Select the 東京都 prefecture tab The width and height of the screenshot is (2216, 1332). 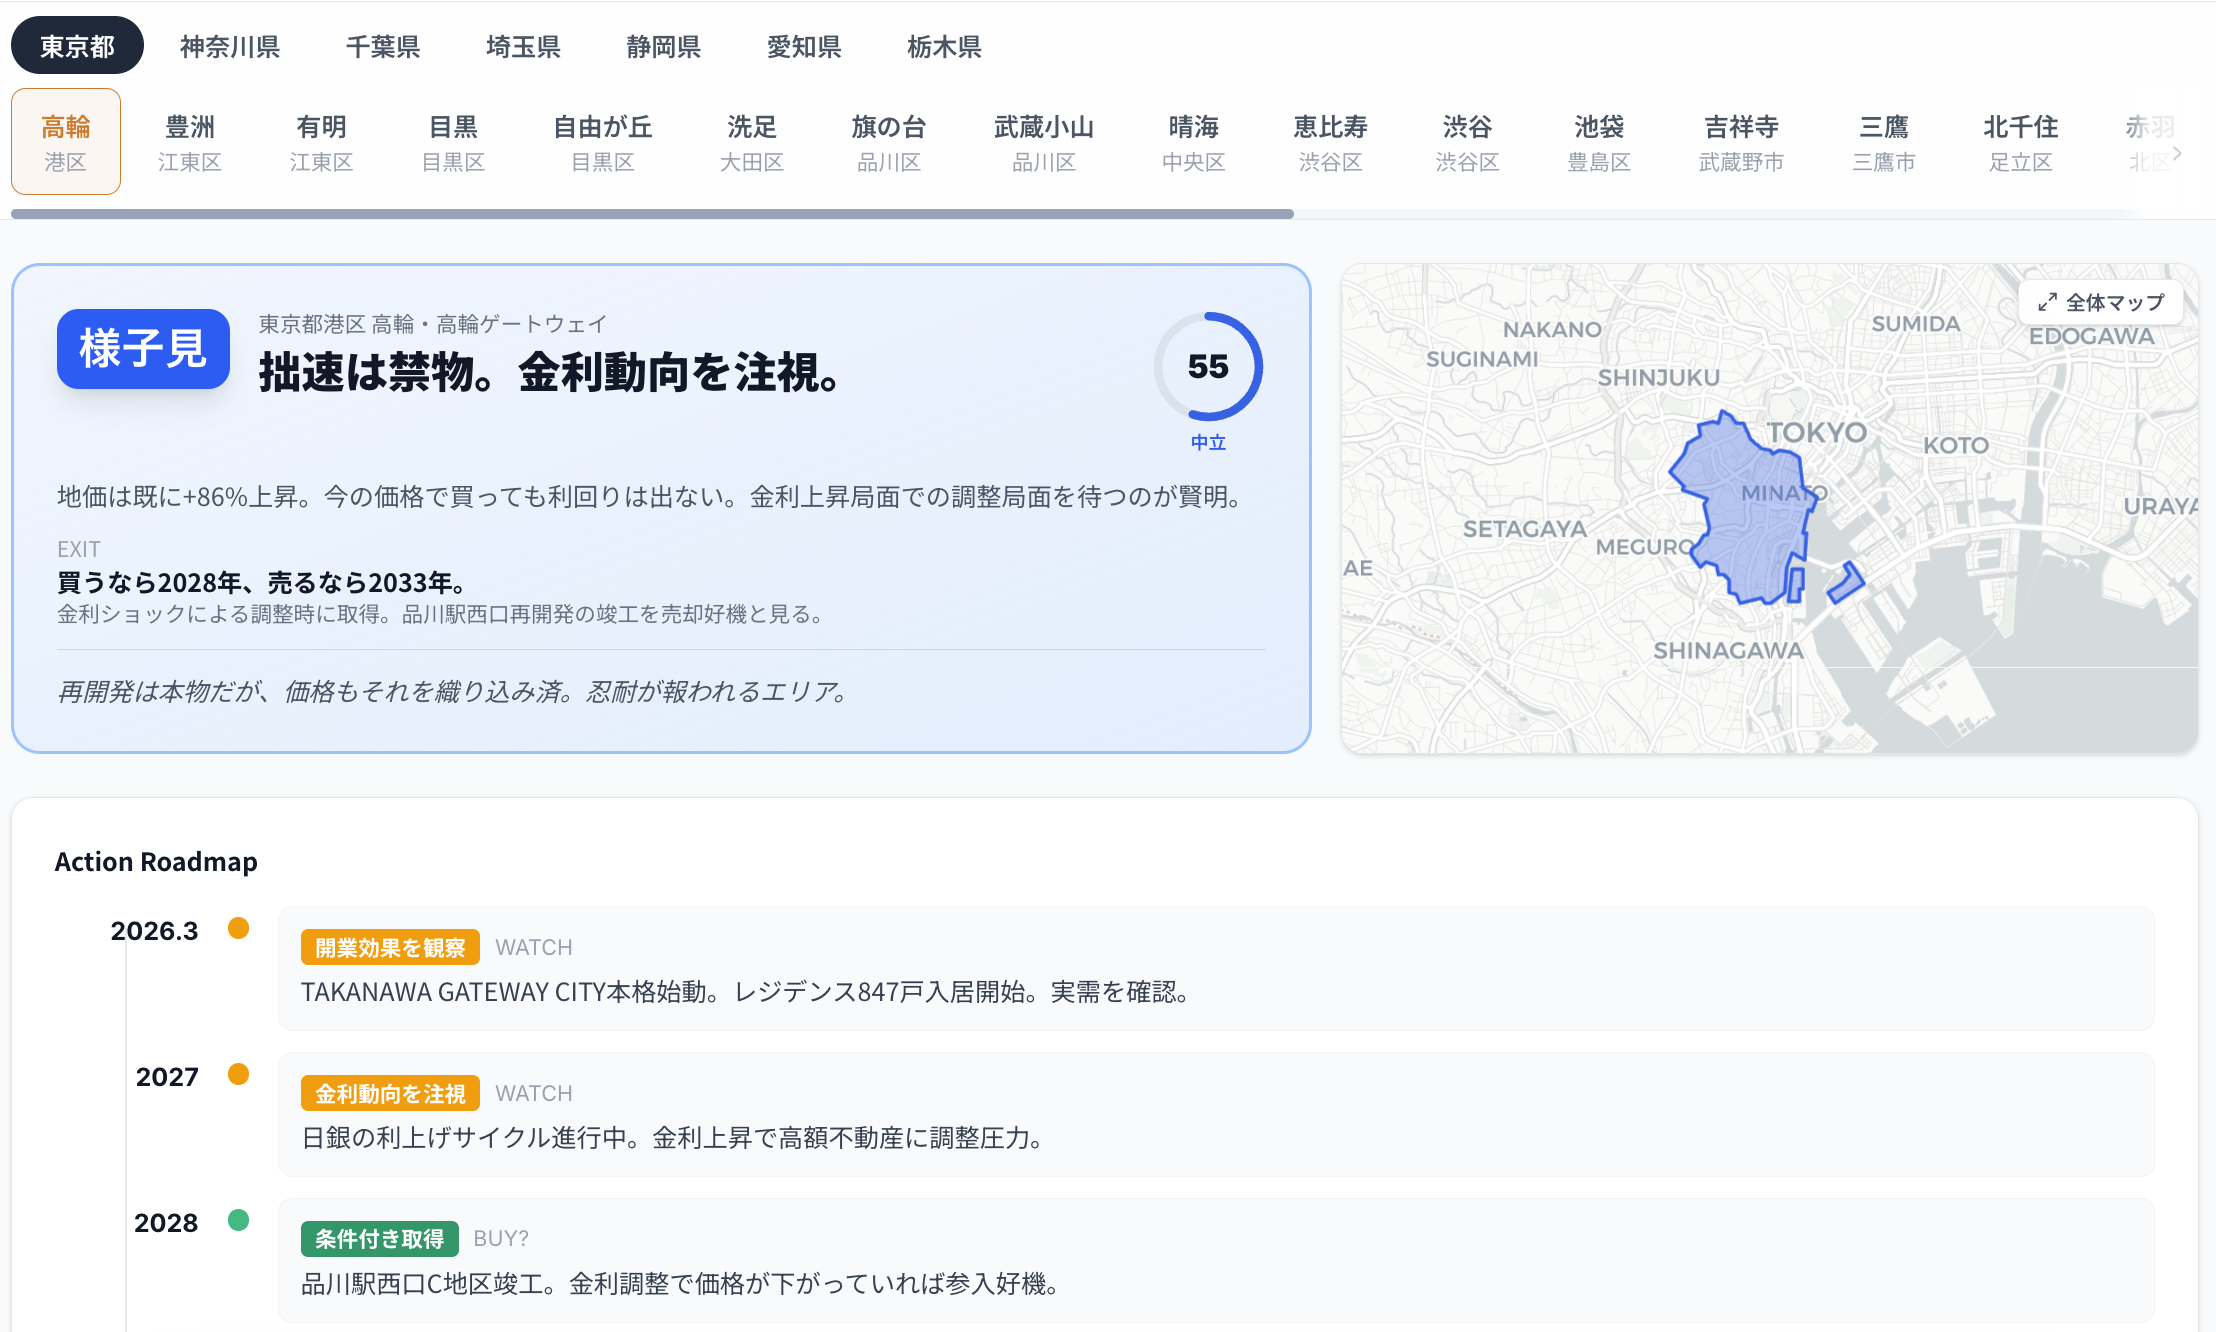coord(77,47)
